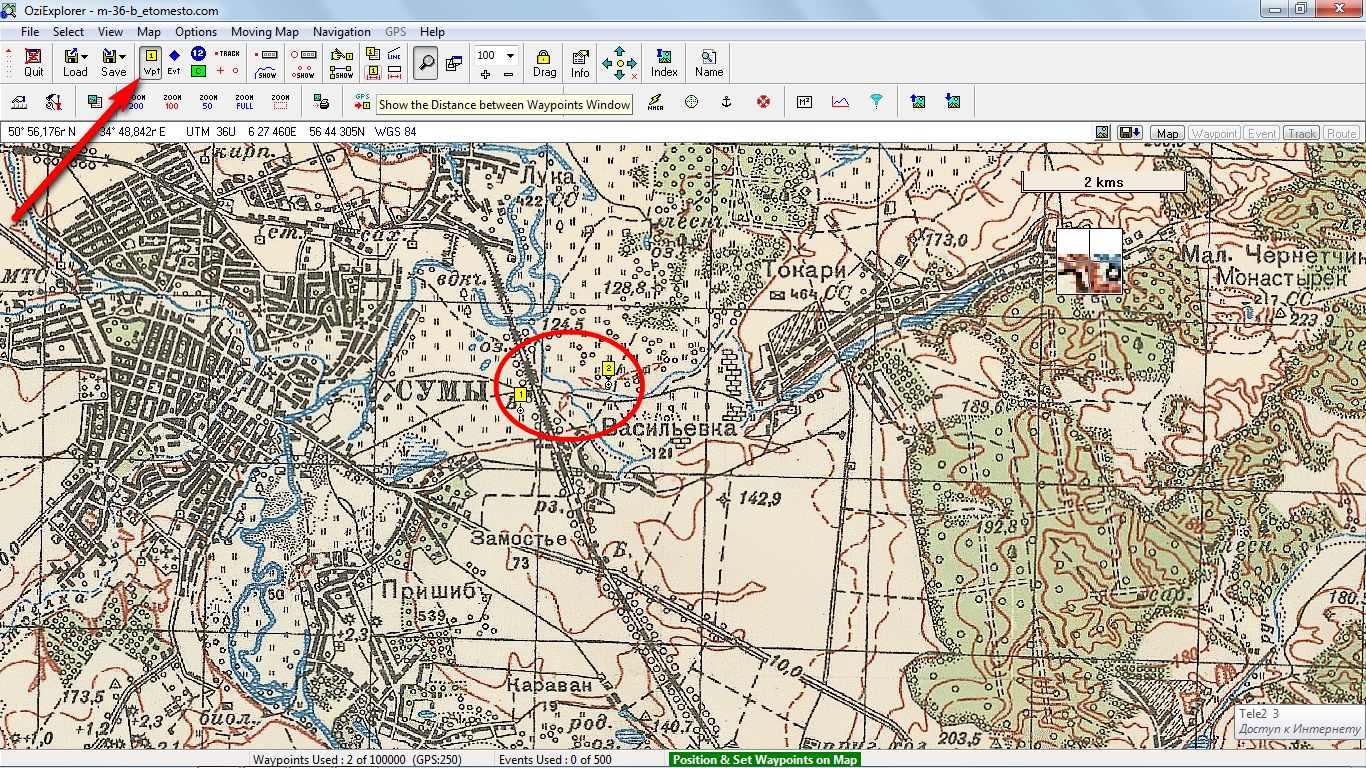Click the map icon with up arrow
The height and width of the screenshot is (768, 1366).
click(x=918, y=101)
